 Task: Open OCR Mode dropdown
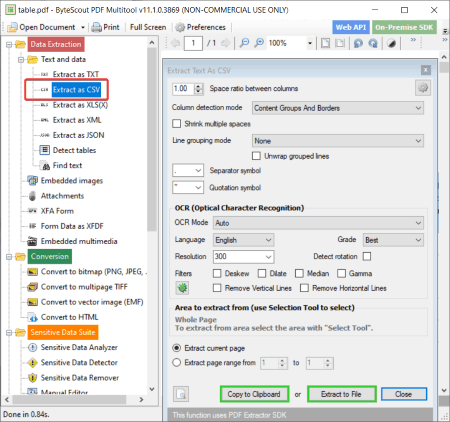coord(318,223)
